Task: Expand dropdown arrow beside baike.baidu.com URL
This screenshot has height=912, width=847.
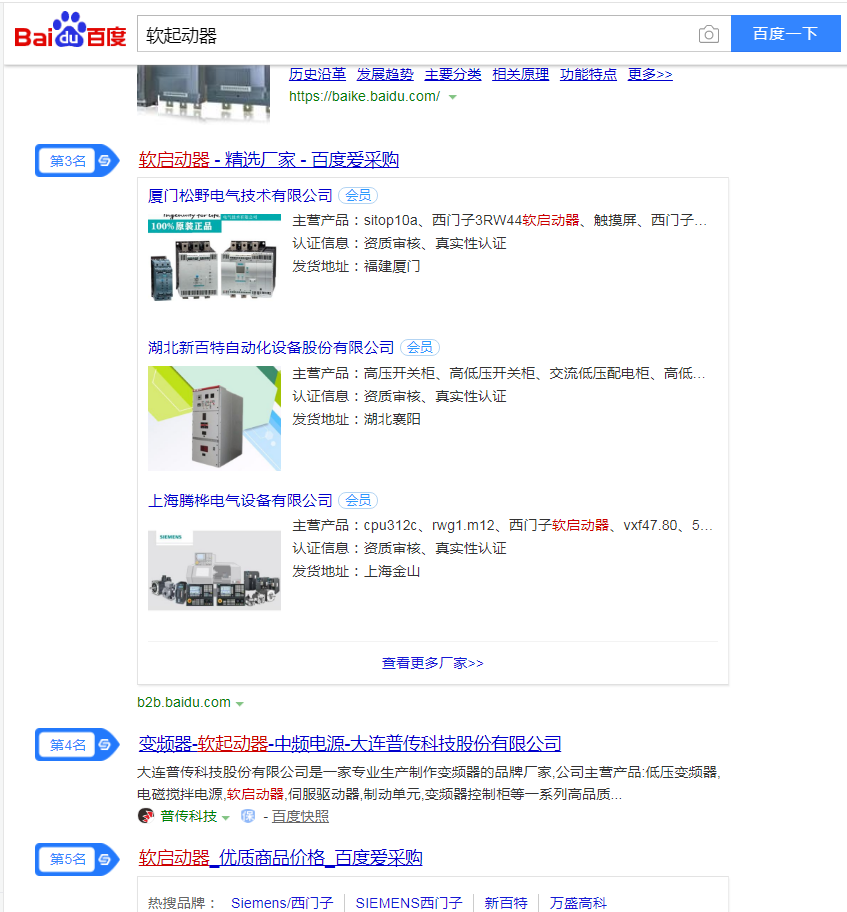Action: [453, 97]
